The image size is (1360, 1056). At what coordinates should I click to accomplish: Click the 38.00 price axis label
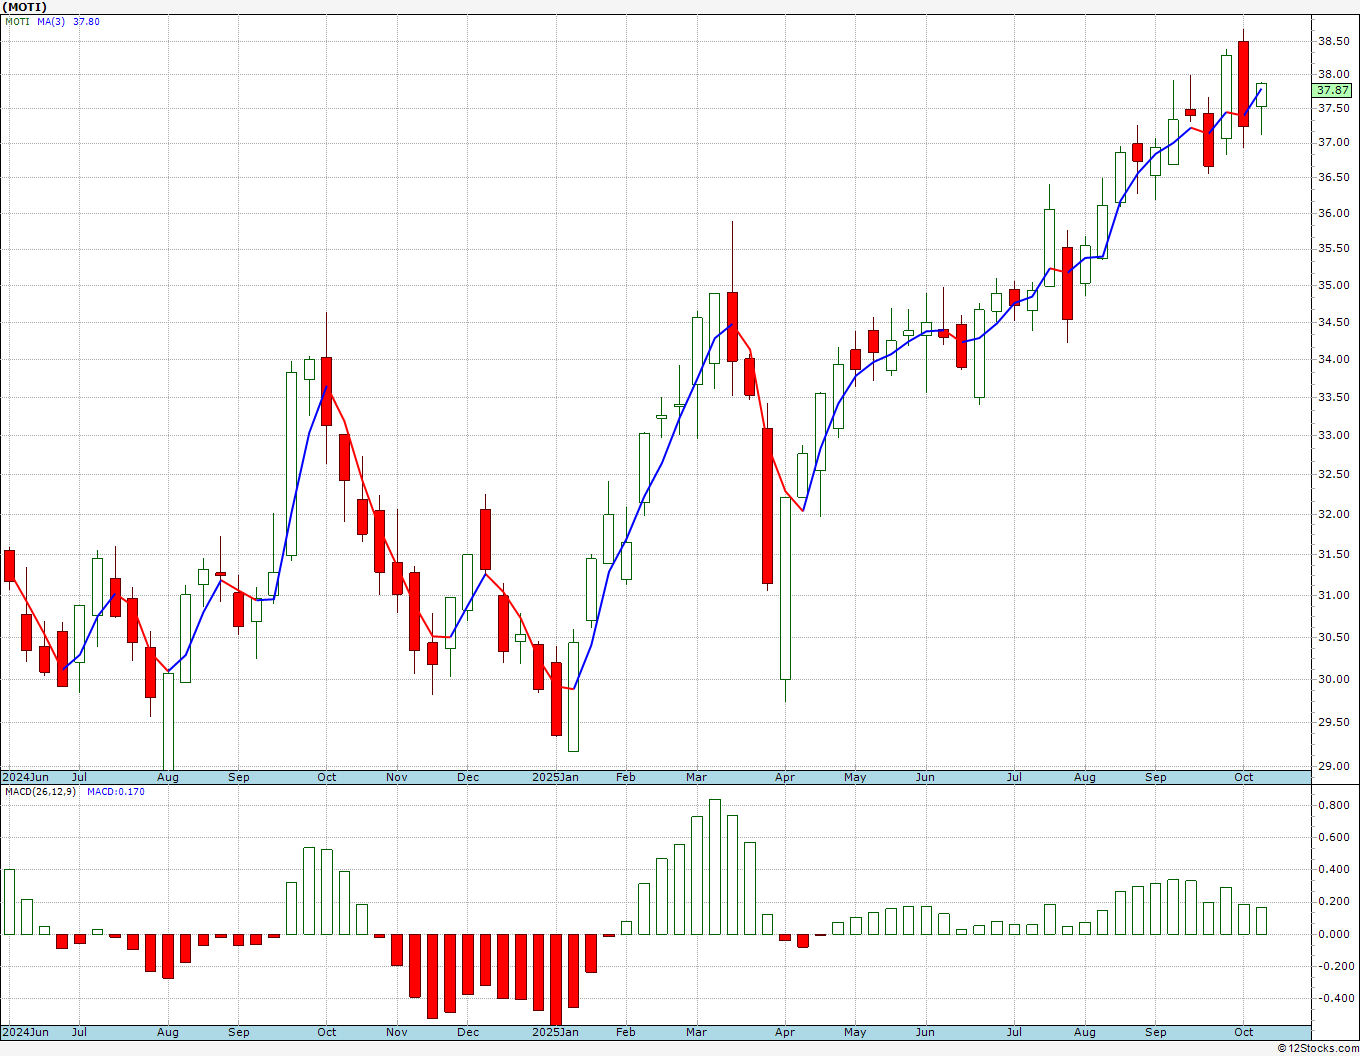click(1334, 75)
